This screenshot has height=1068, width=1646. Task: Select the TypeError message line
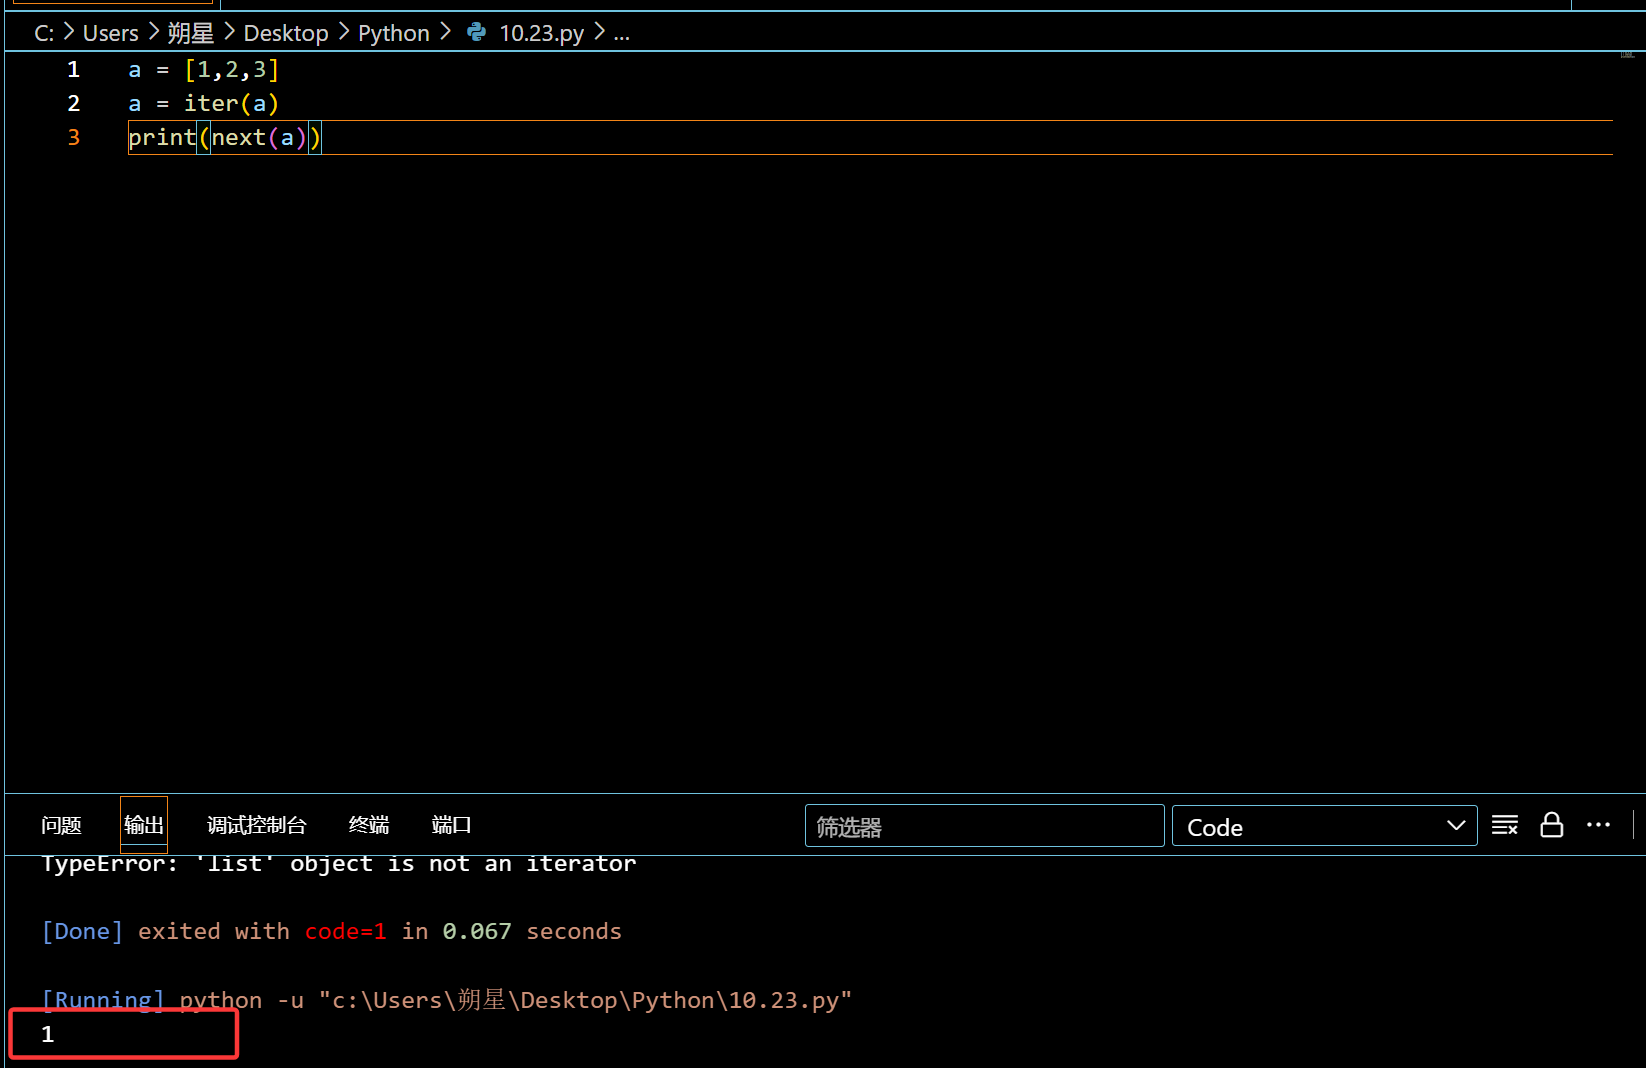[338, 863]
